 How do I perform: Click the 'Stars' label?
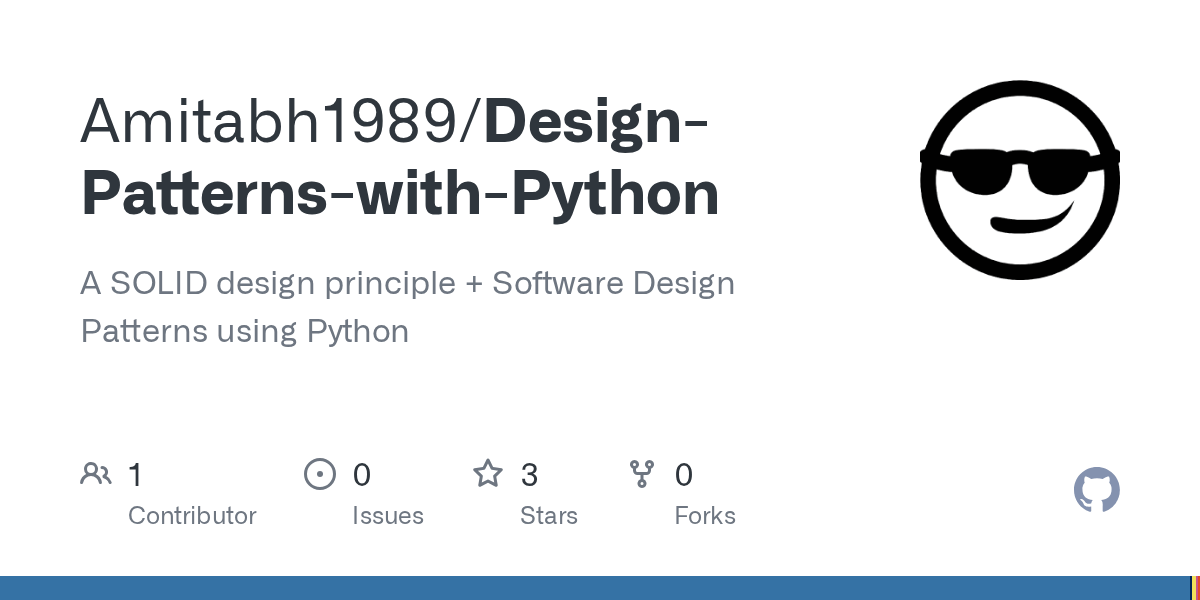tap(549, 516)
